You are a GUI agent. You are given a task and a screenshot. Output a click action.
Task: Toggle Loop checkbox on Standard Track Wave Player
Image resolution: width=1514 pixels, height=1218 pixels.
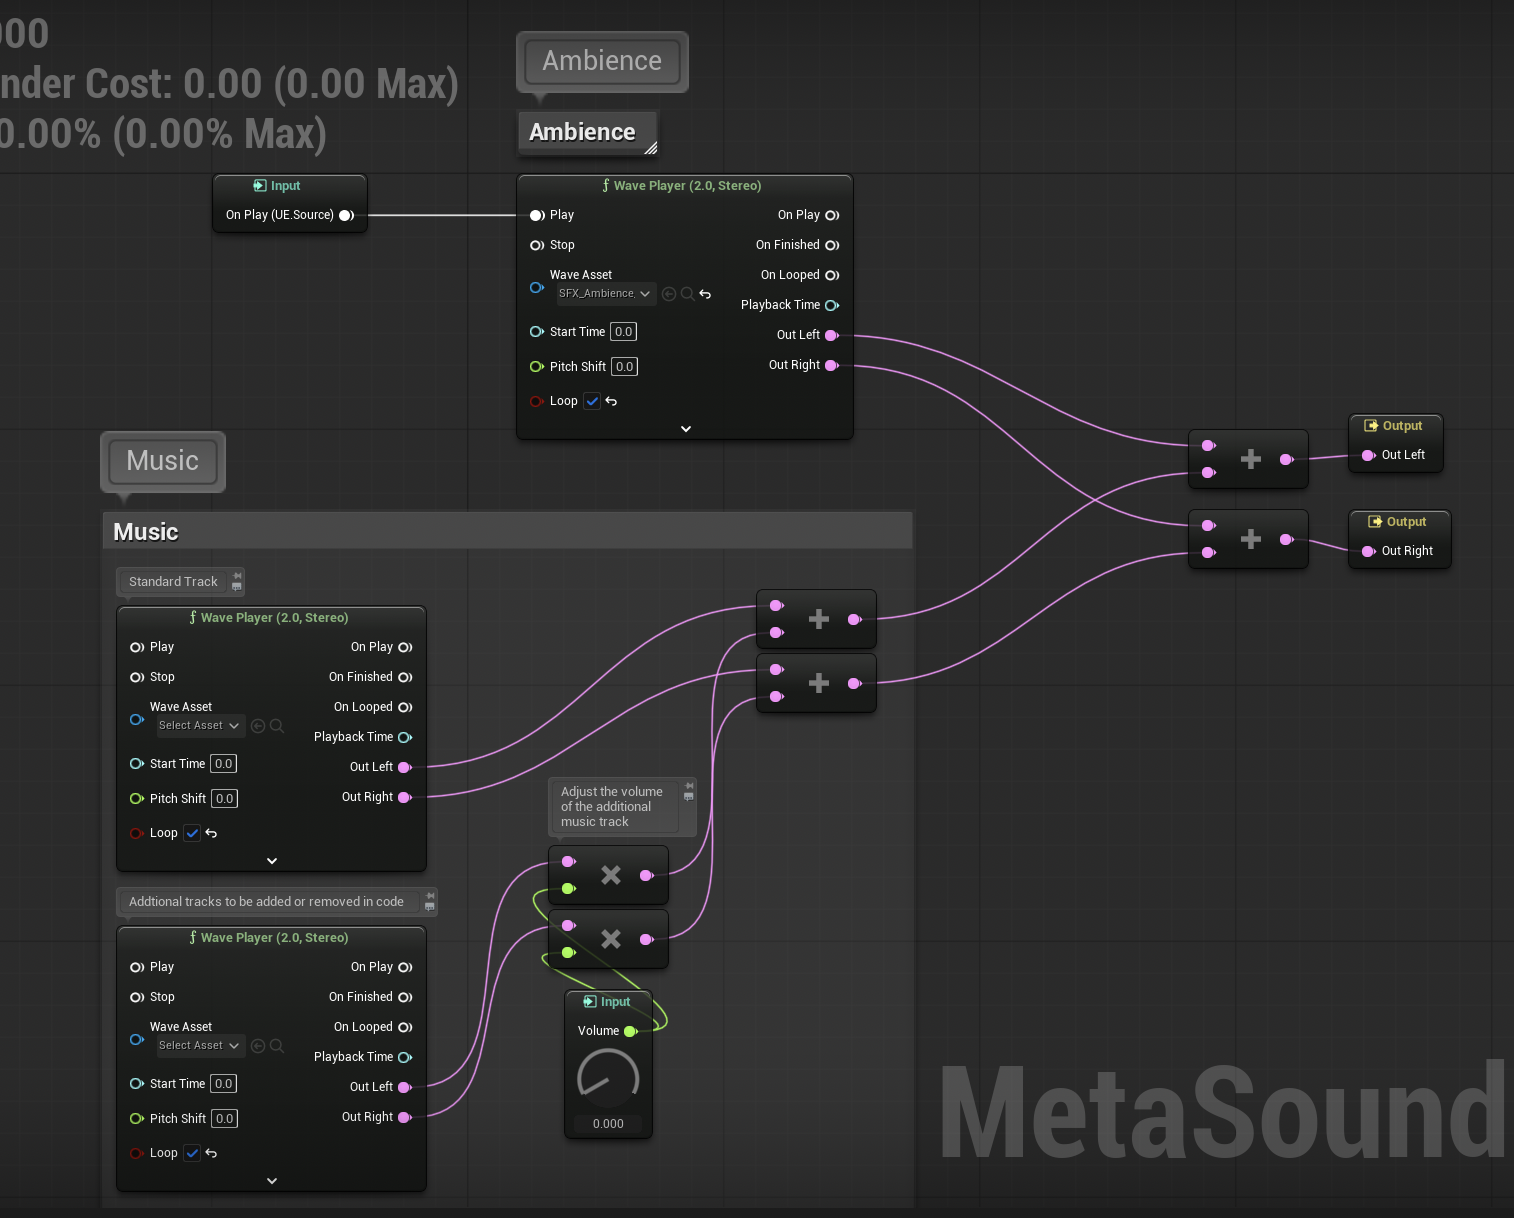192,833
